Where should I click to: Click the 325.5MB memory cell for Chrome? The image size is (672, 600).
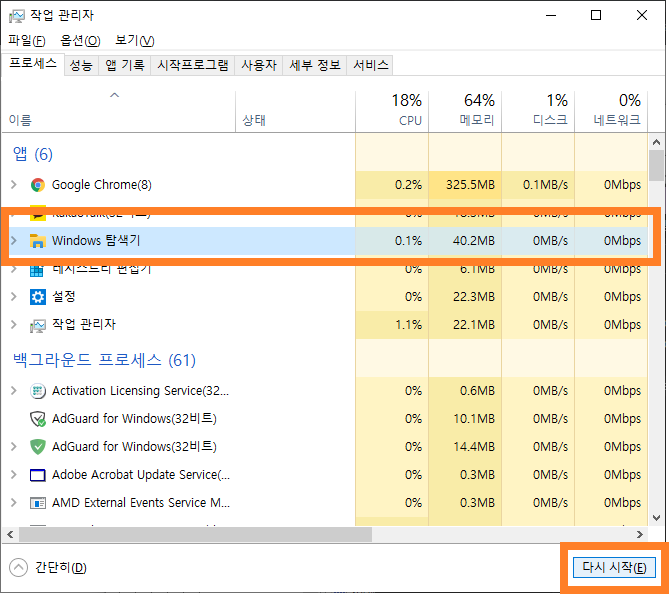[x=465, y=185]
